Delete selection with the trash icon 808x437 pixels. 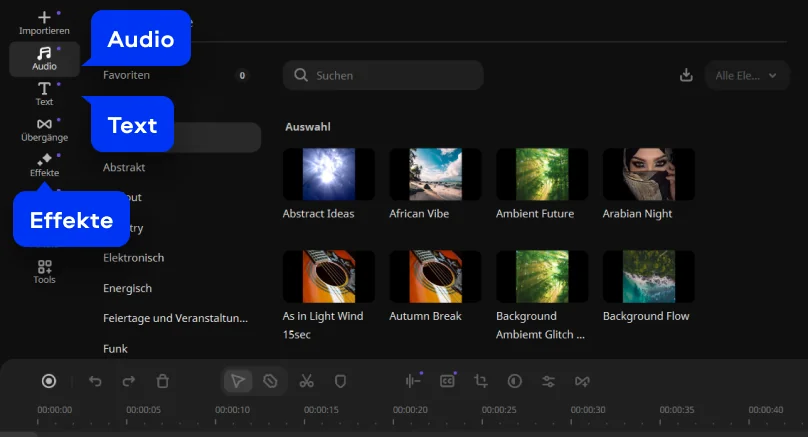pyautogui.click(x=163, y=381)
